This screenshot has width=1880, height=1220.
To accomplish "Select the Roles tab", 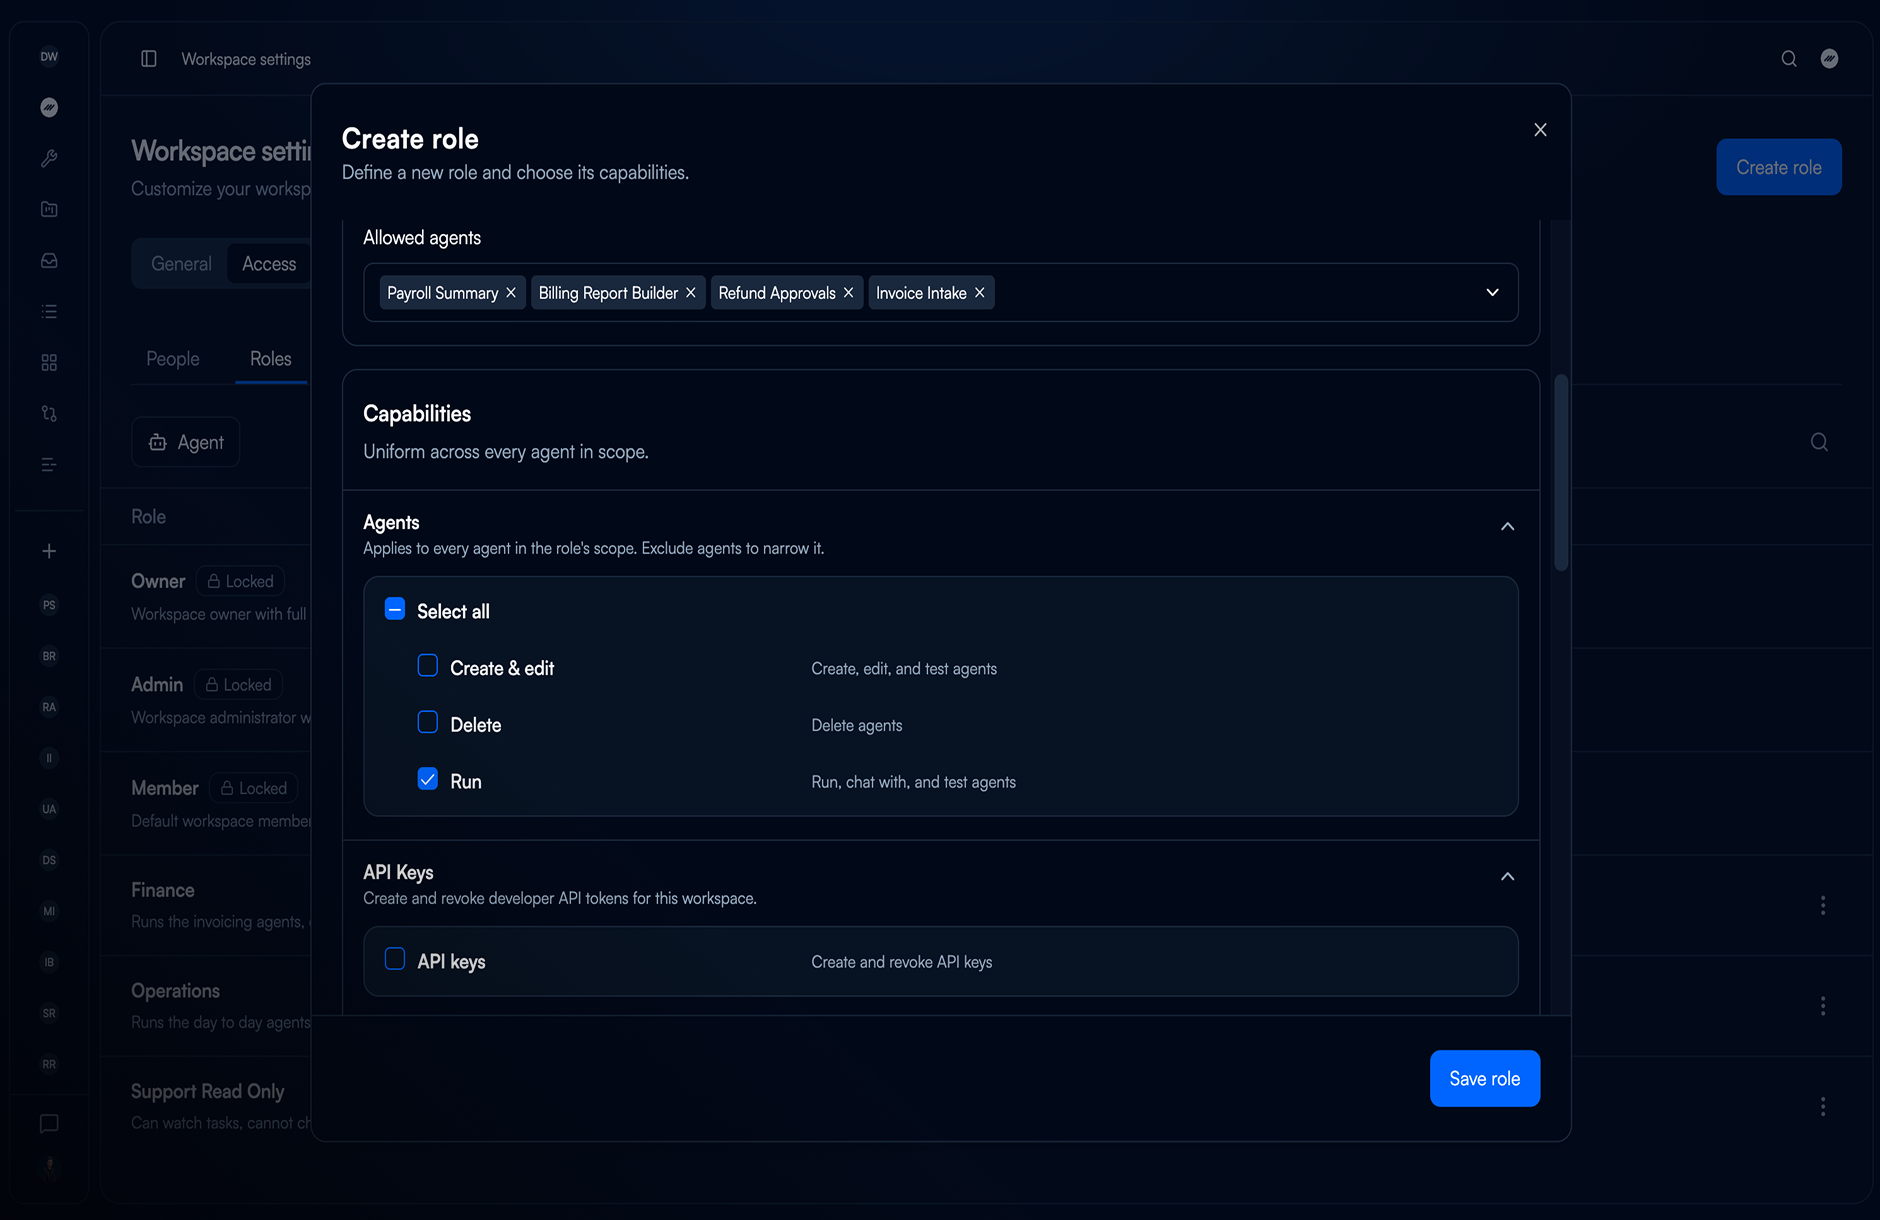I will click(271, 359).
